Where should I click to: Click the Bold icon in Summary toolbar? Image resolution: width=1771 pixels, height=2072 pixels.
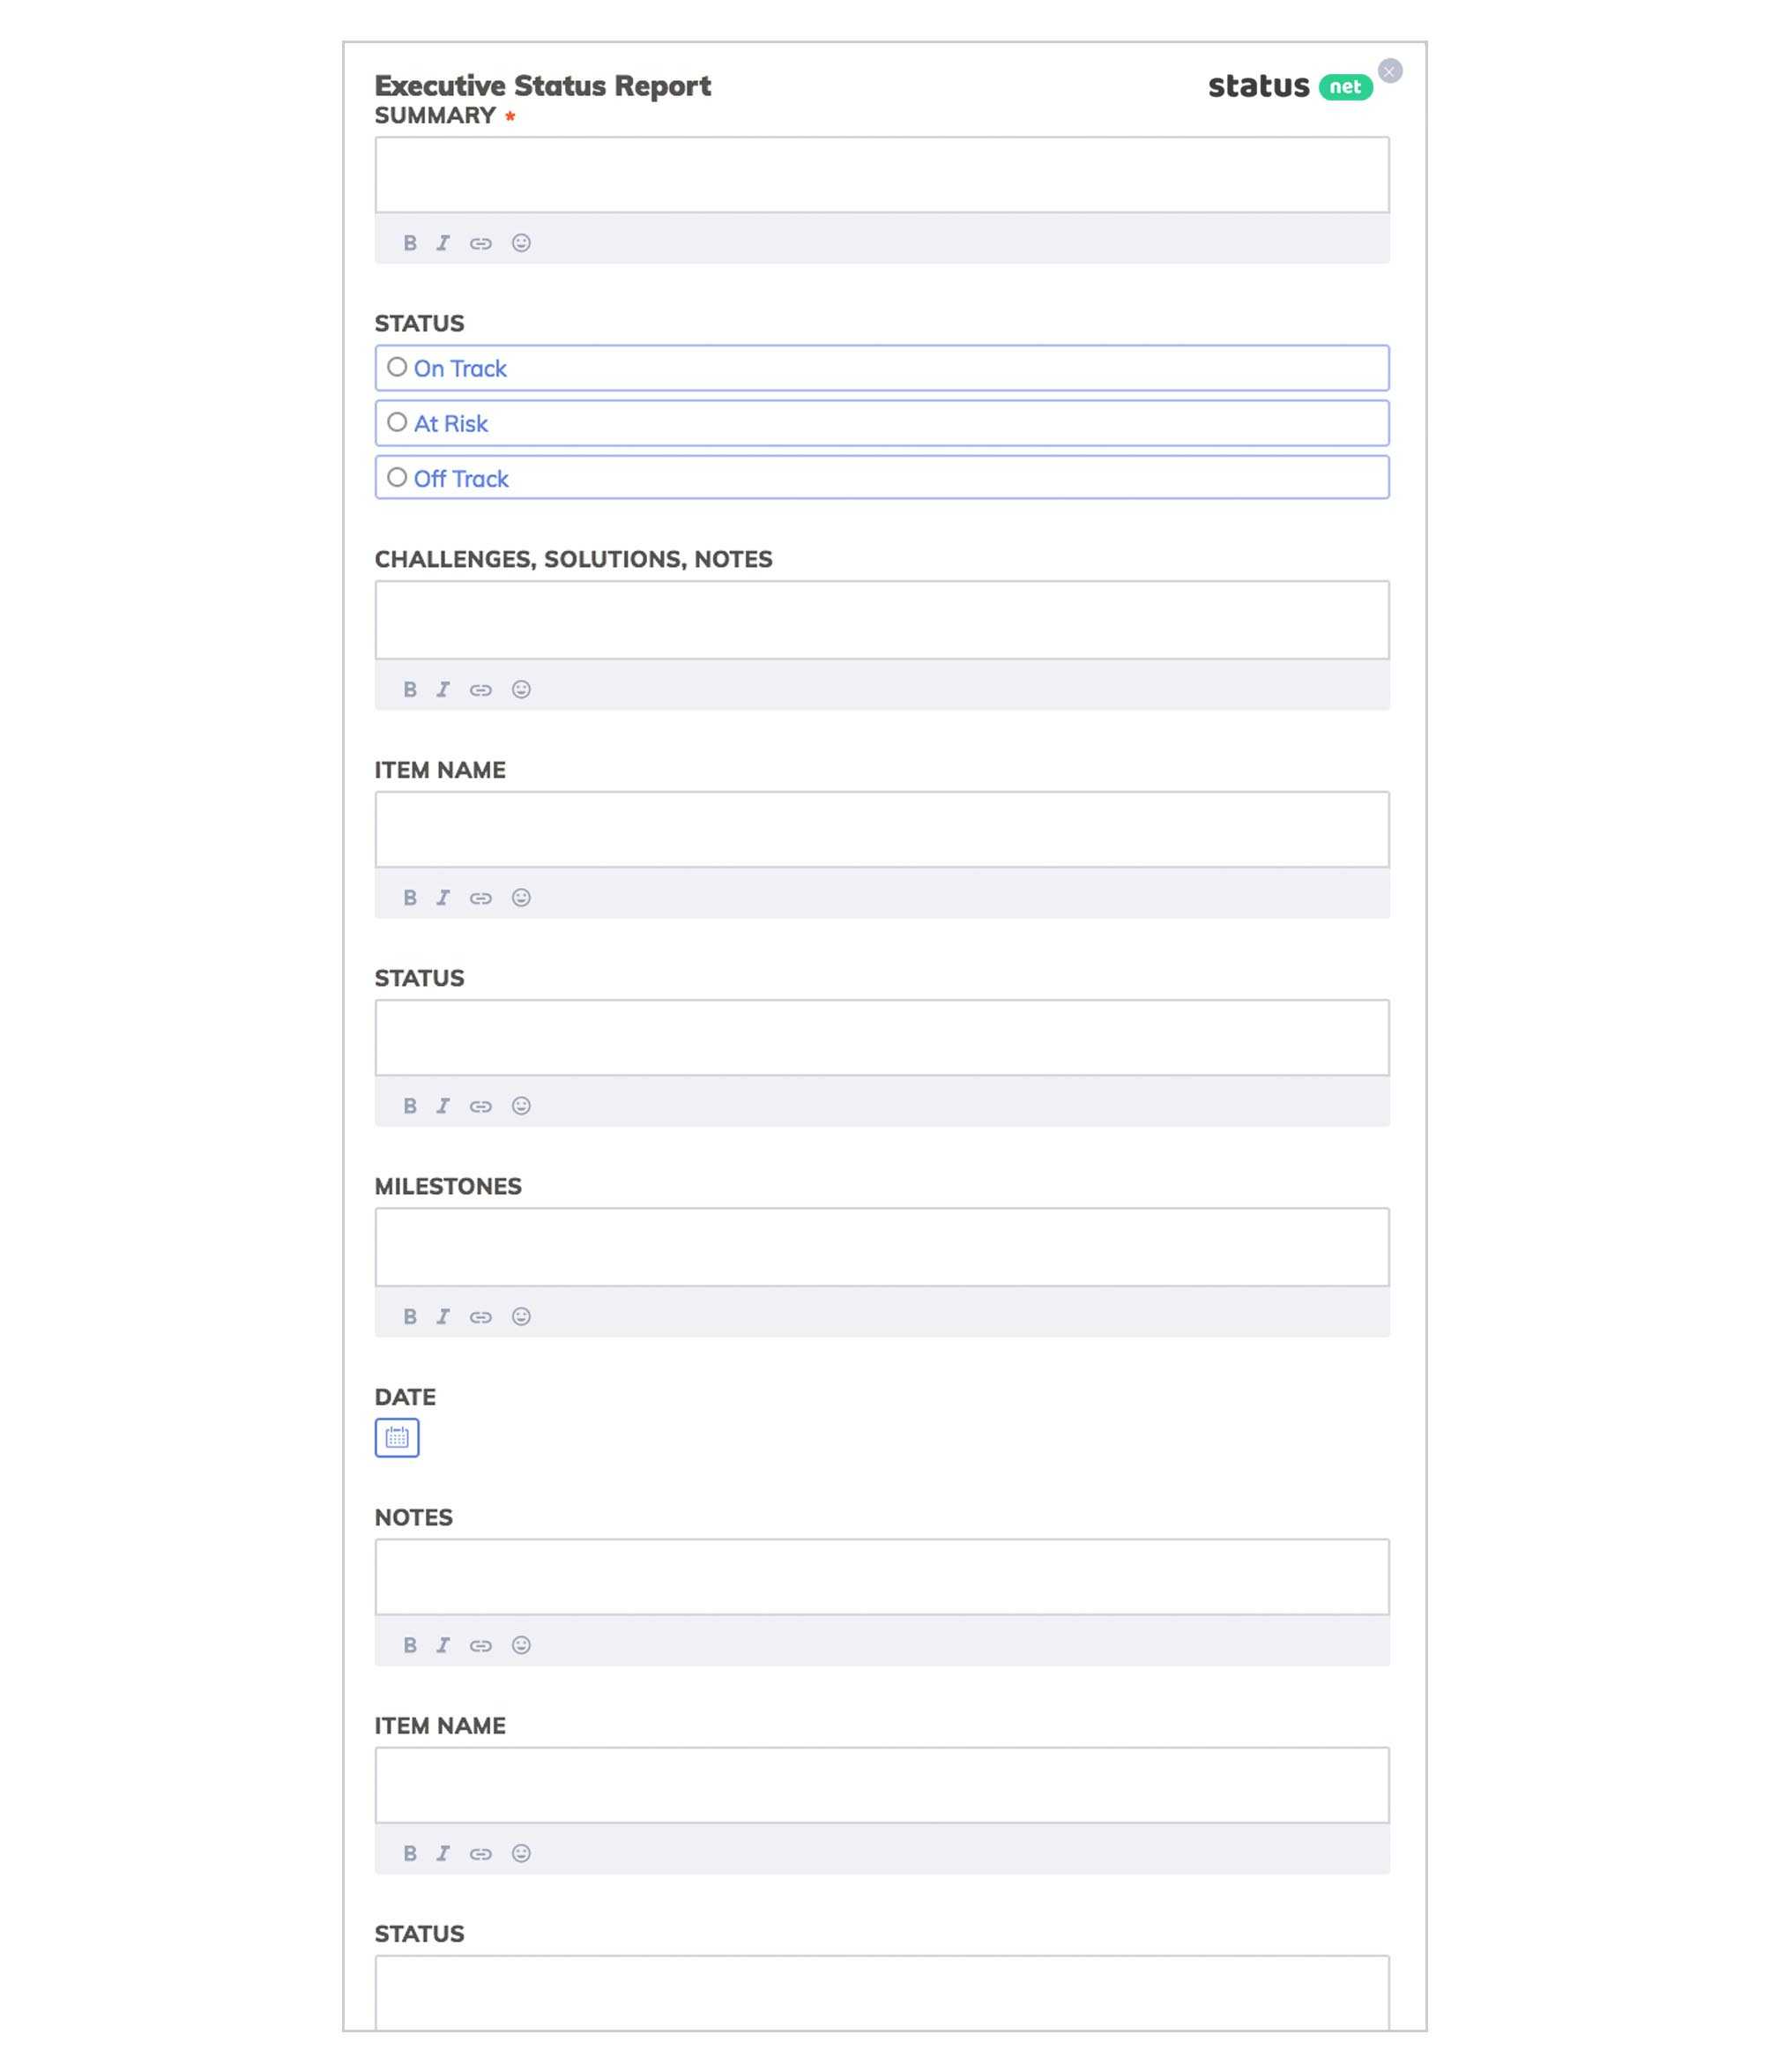pyautogui.click(x=409, y=242)
